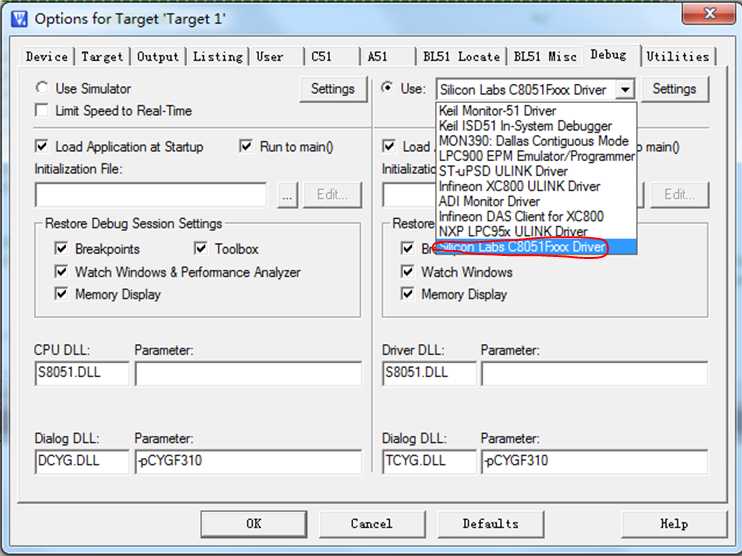This screenshot has width=742, height=556.
Task: Open the Listing tab
Action: coord(218,57)
